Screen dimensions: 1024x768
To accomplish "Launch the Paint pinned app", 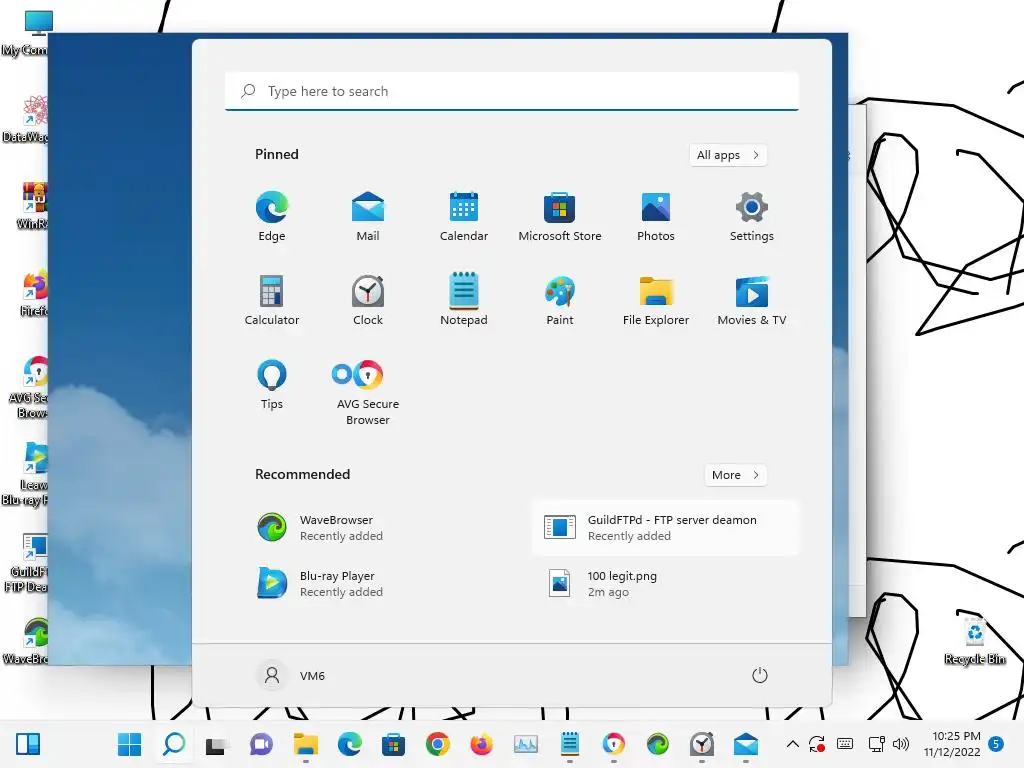I will 560,300.
